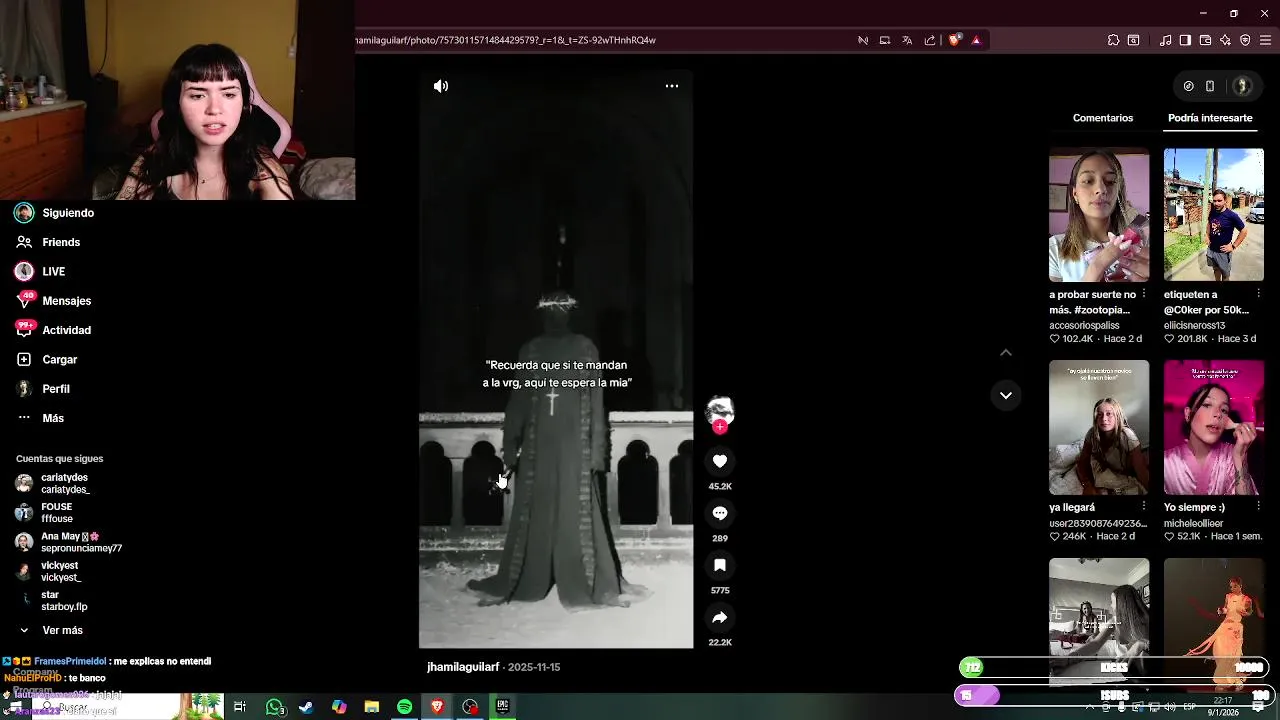Open the jhamilaguilarf author link below the video
Screen dimensions: 1280x720
tap(463, 667)
